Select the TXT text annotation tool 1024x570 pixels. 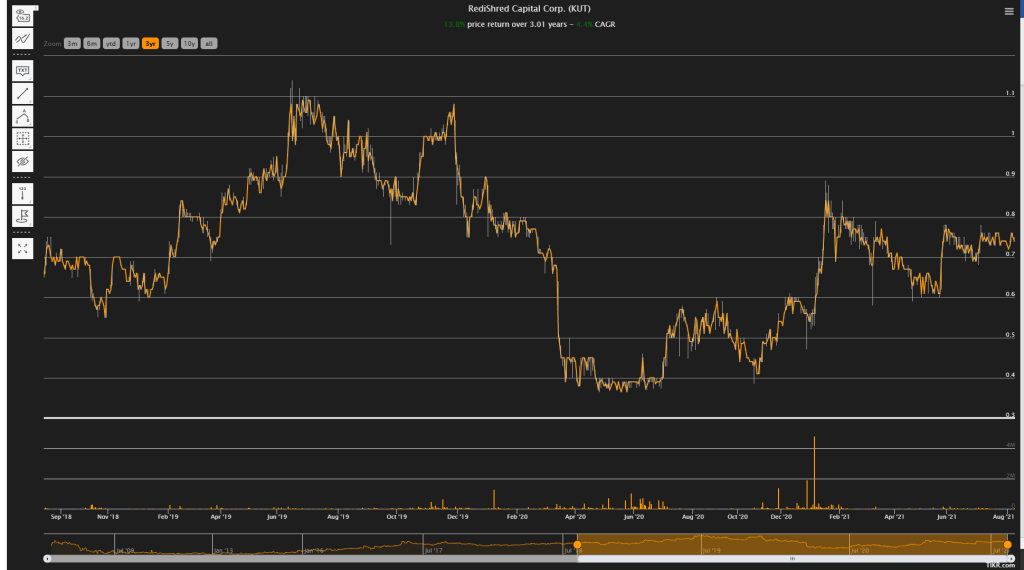click(x=22, y=71)
